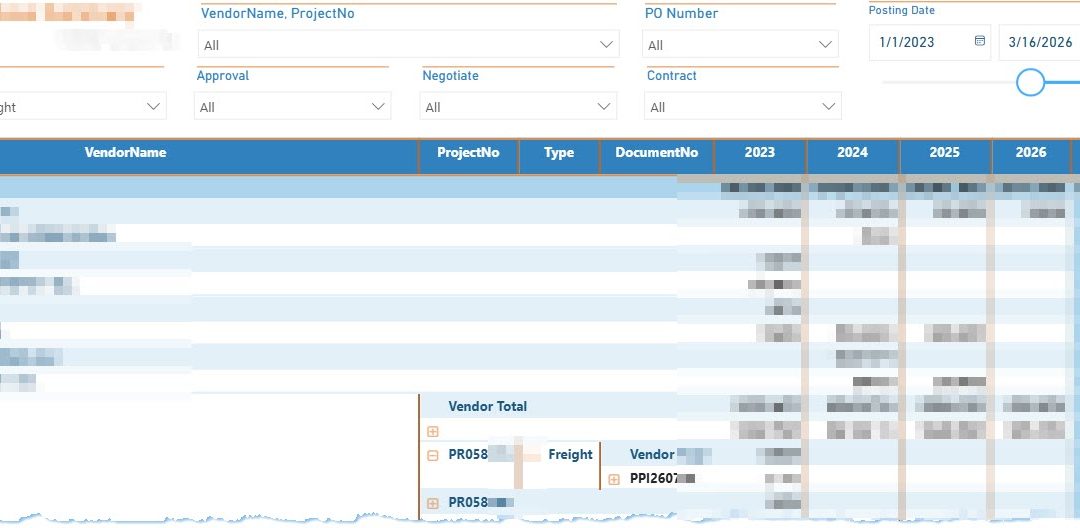Select the Freight type cell
The height and width of the screenshot is (528, 1080).
[x=570, y=454]
